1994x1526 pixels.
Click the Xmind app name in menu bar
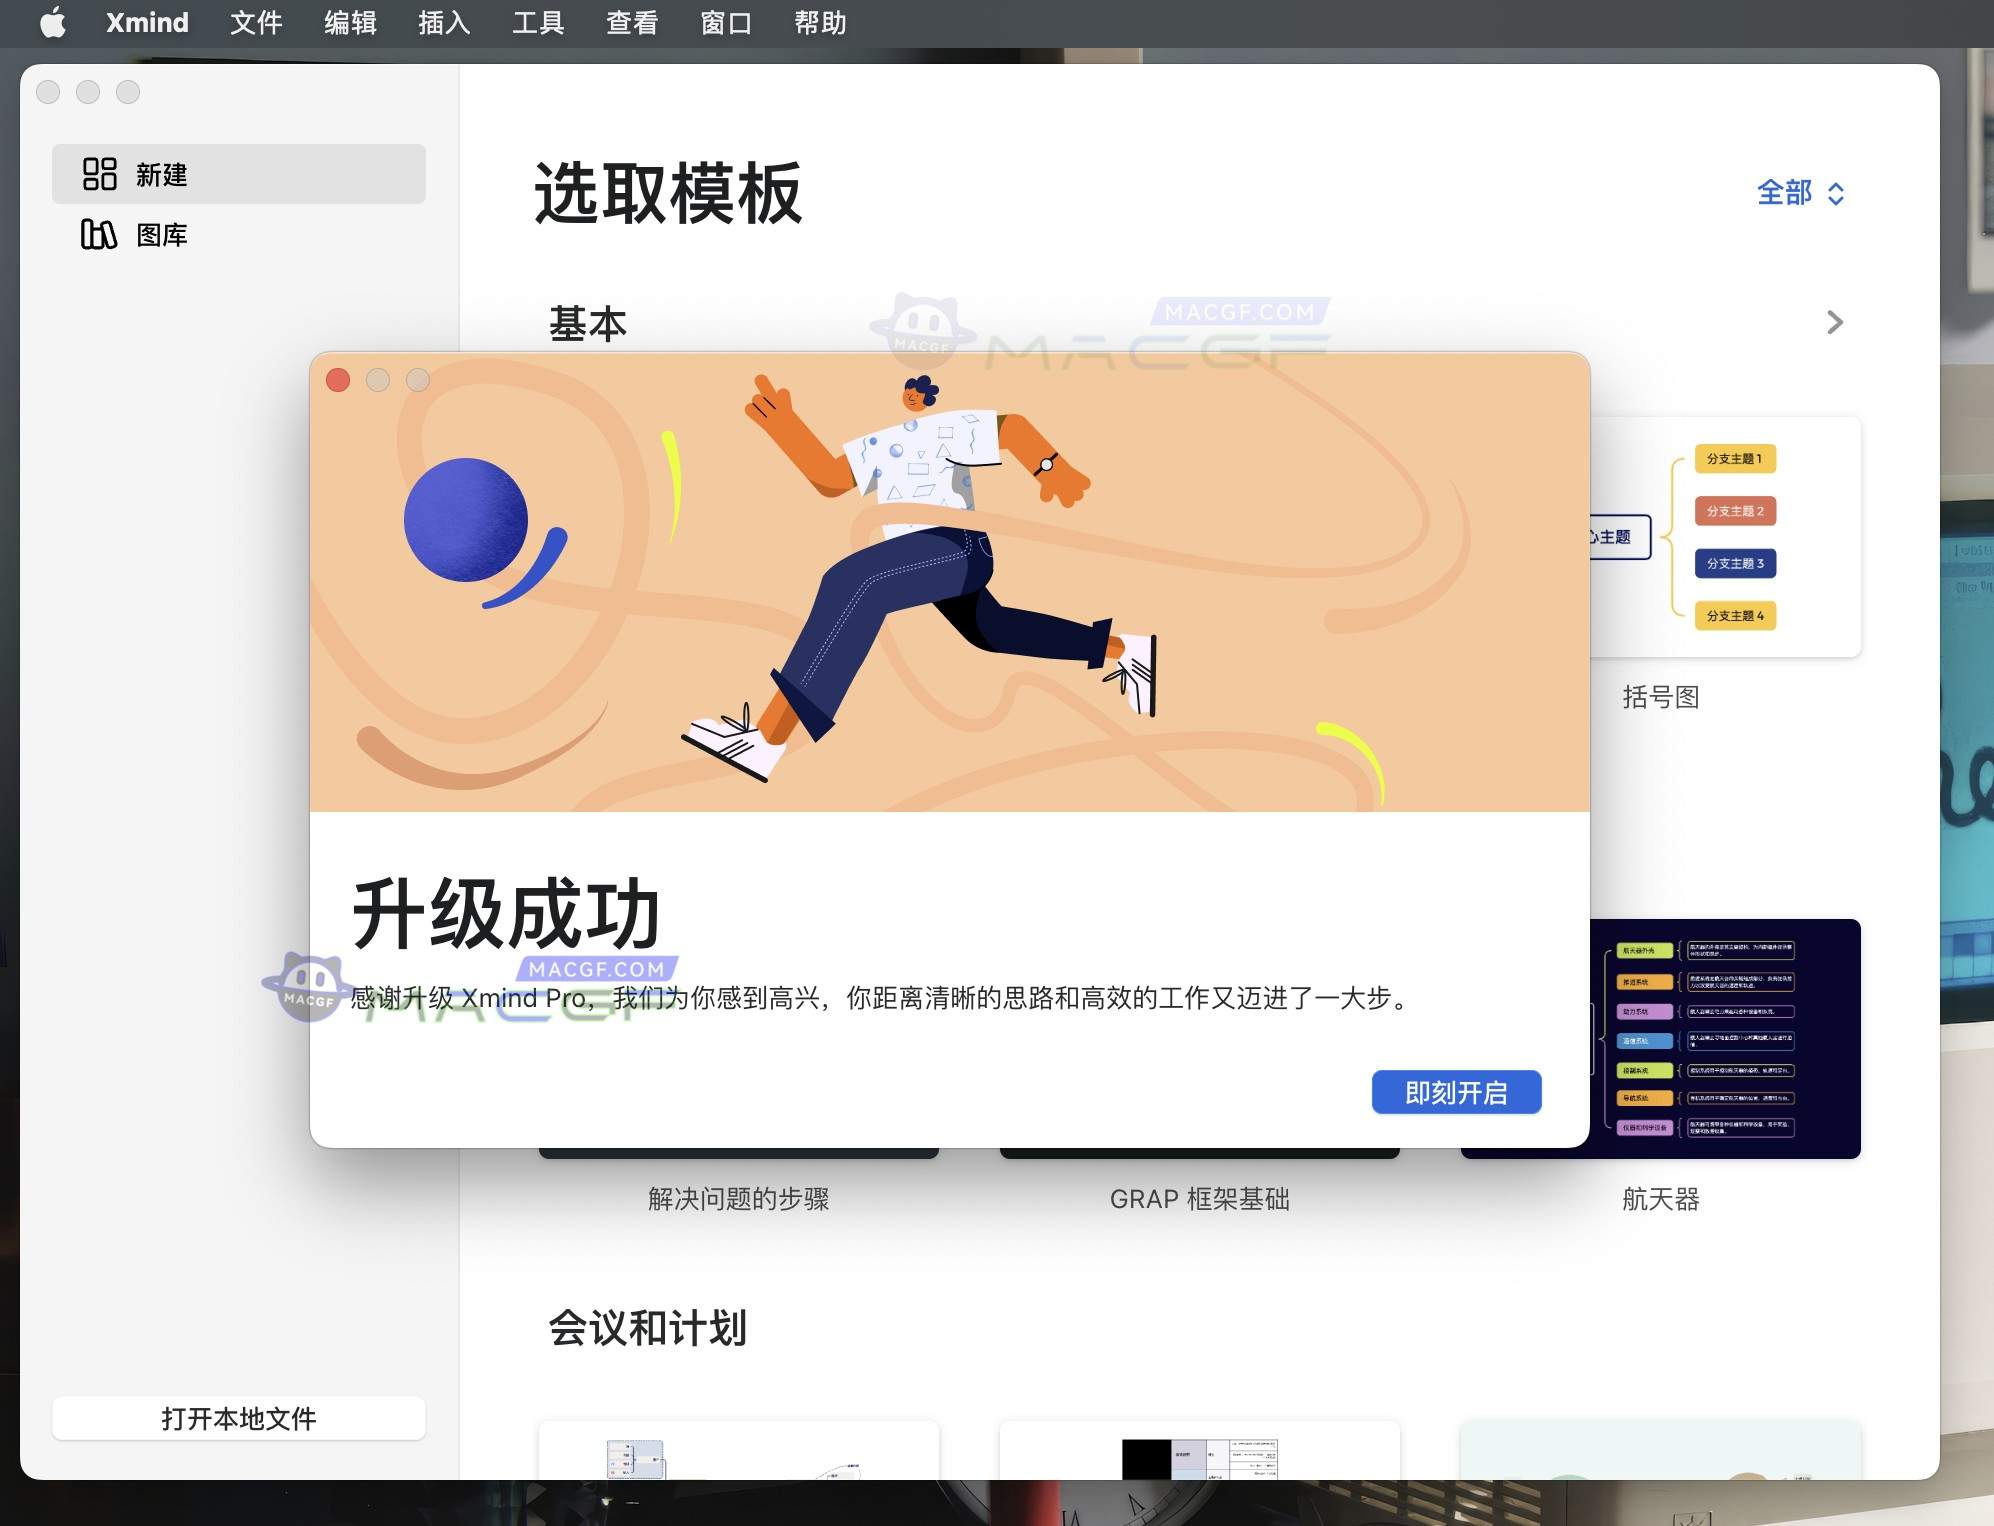click(x=146, y=23)
